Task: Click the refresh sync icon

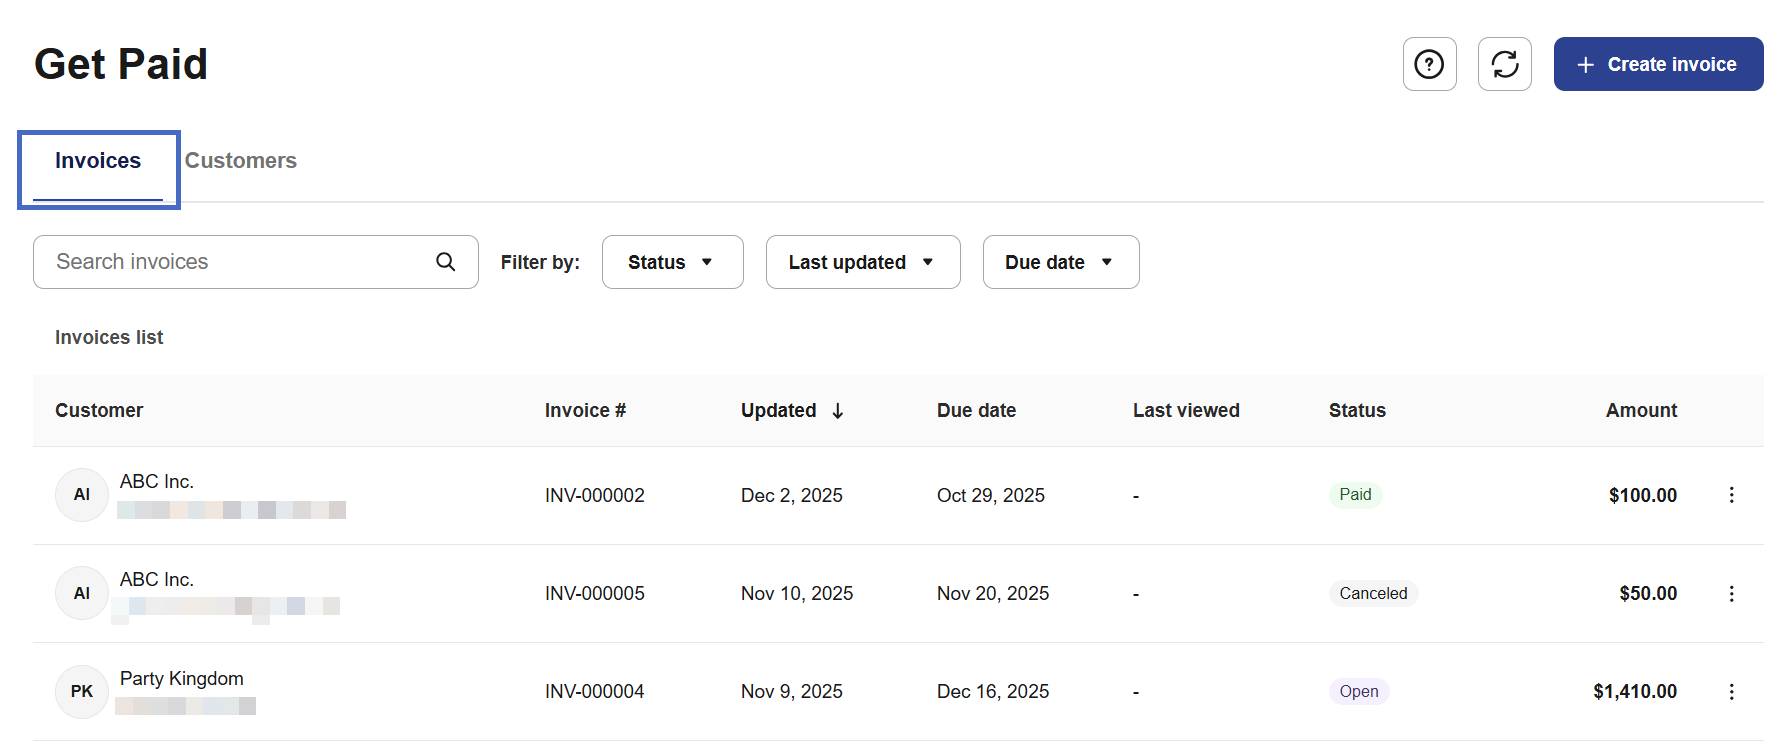Action: pos(1504,64)
